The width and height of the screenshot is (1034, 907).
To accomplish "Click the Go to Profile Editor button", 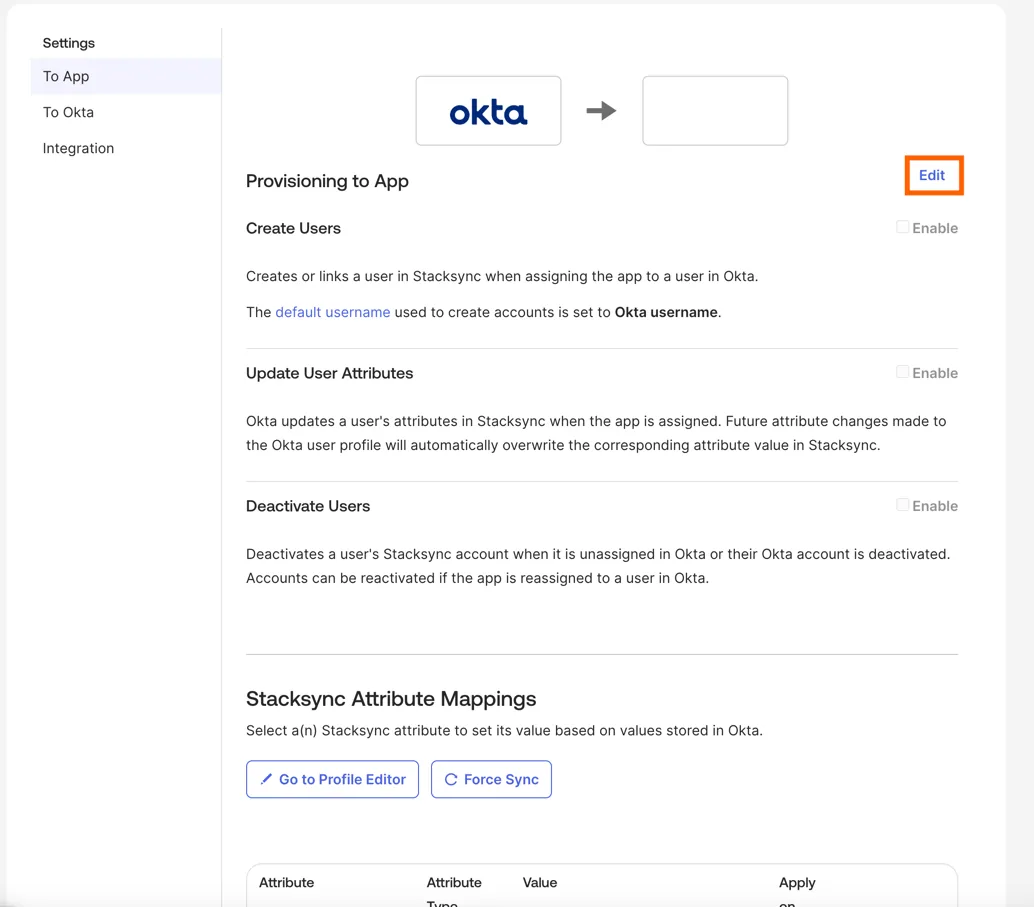I will [x=332, y=779].
